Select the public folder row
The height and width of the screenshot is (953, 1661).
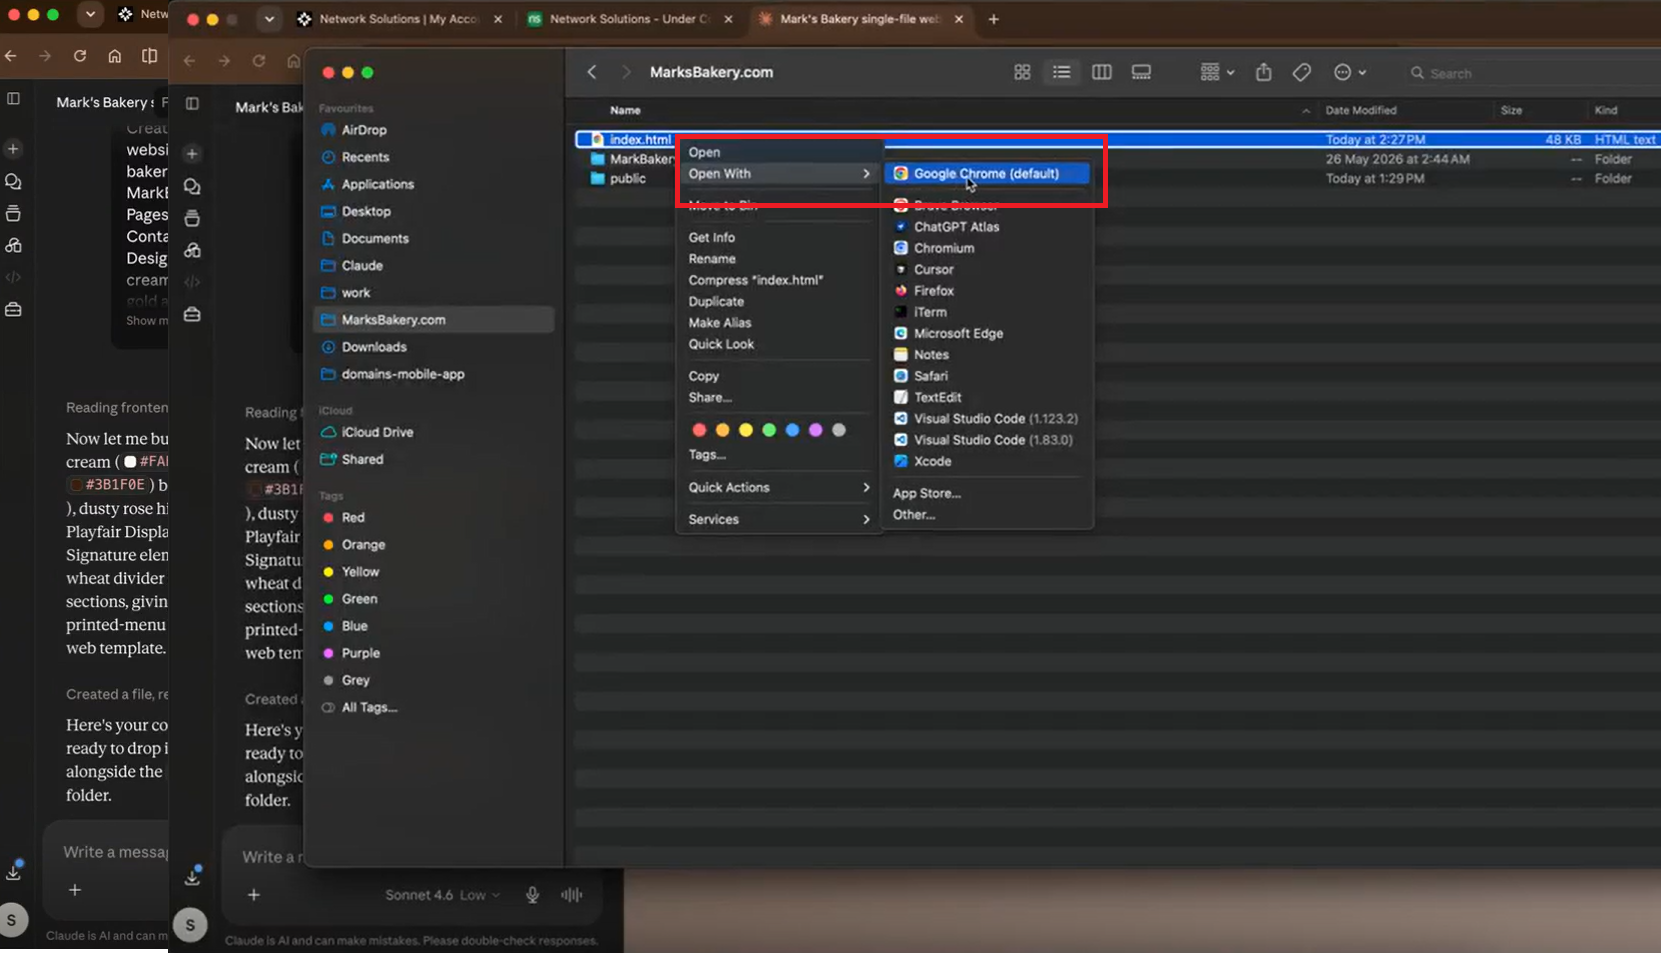tap(1117, 178)
